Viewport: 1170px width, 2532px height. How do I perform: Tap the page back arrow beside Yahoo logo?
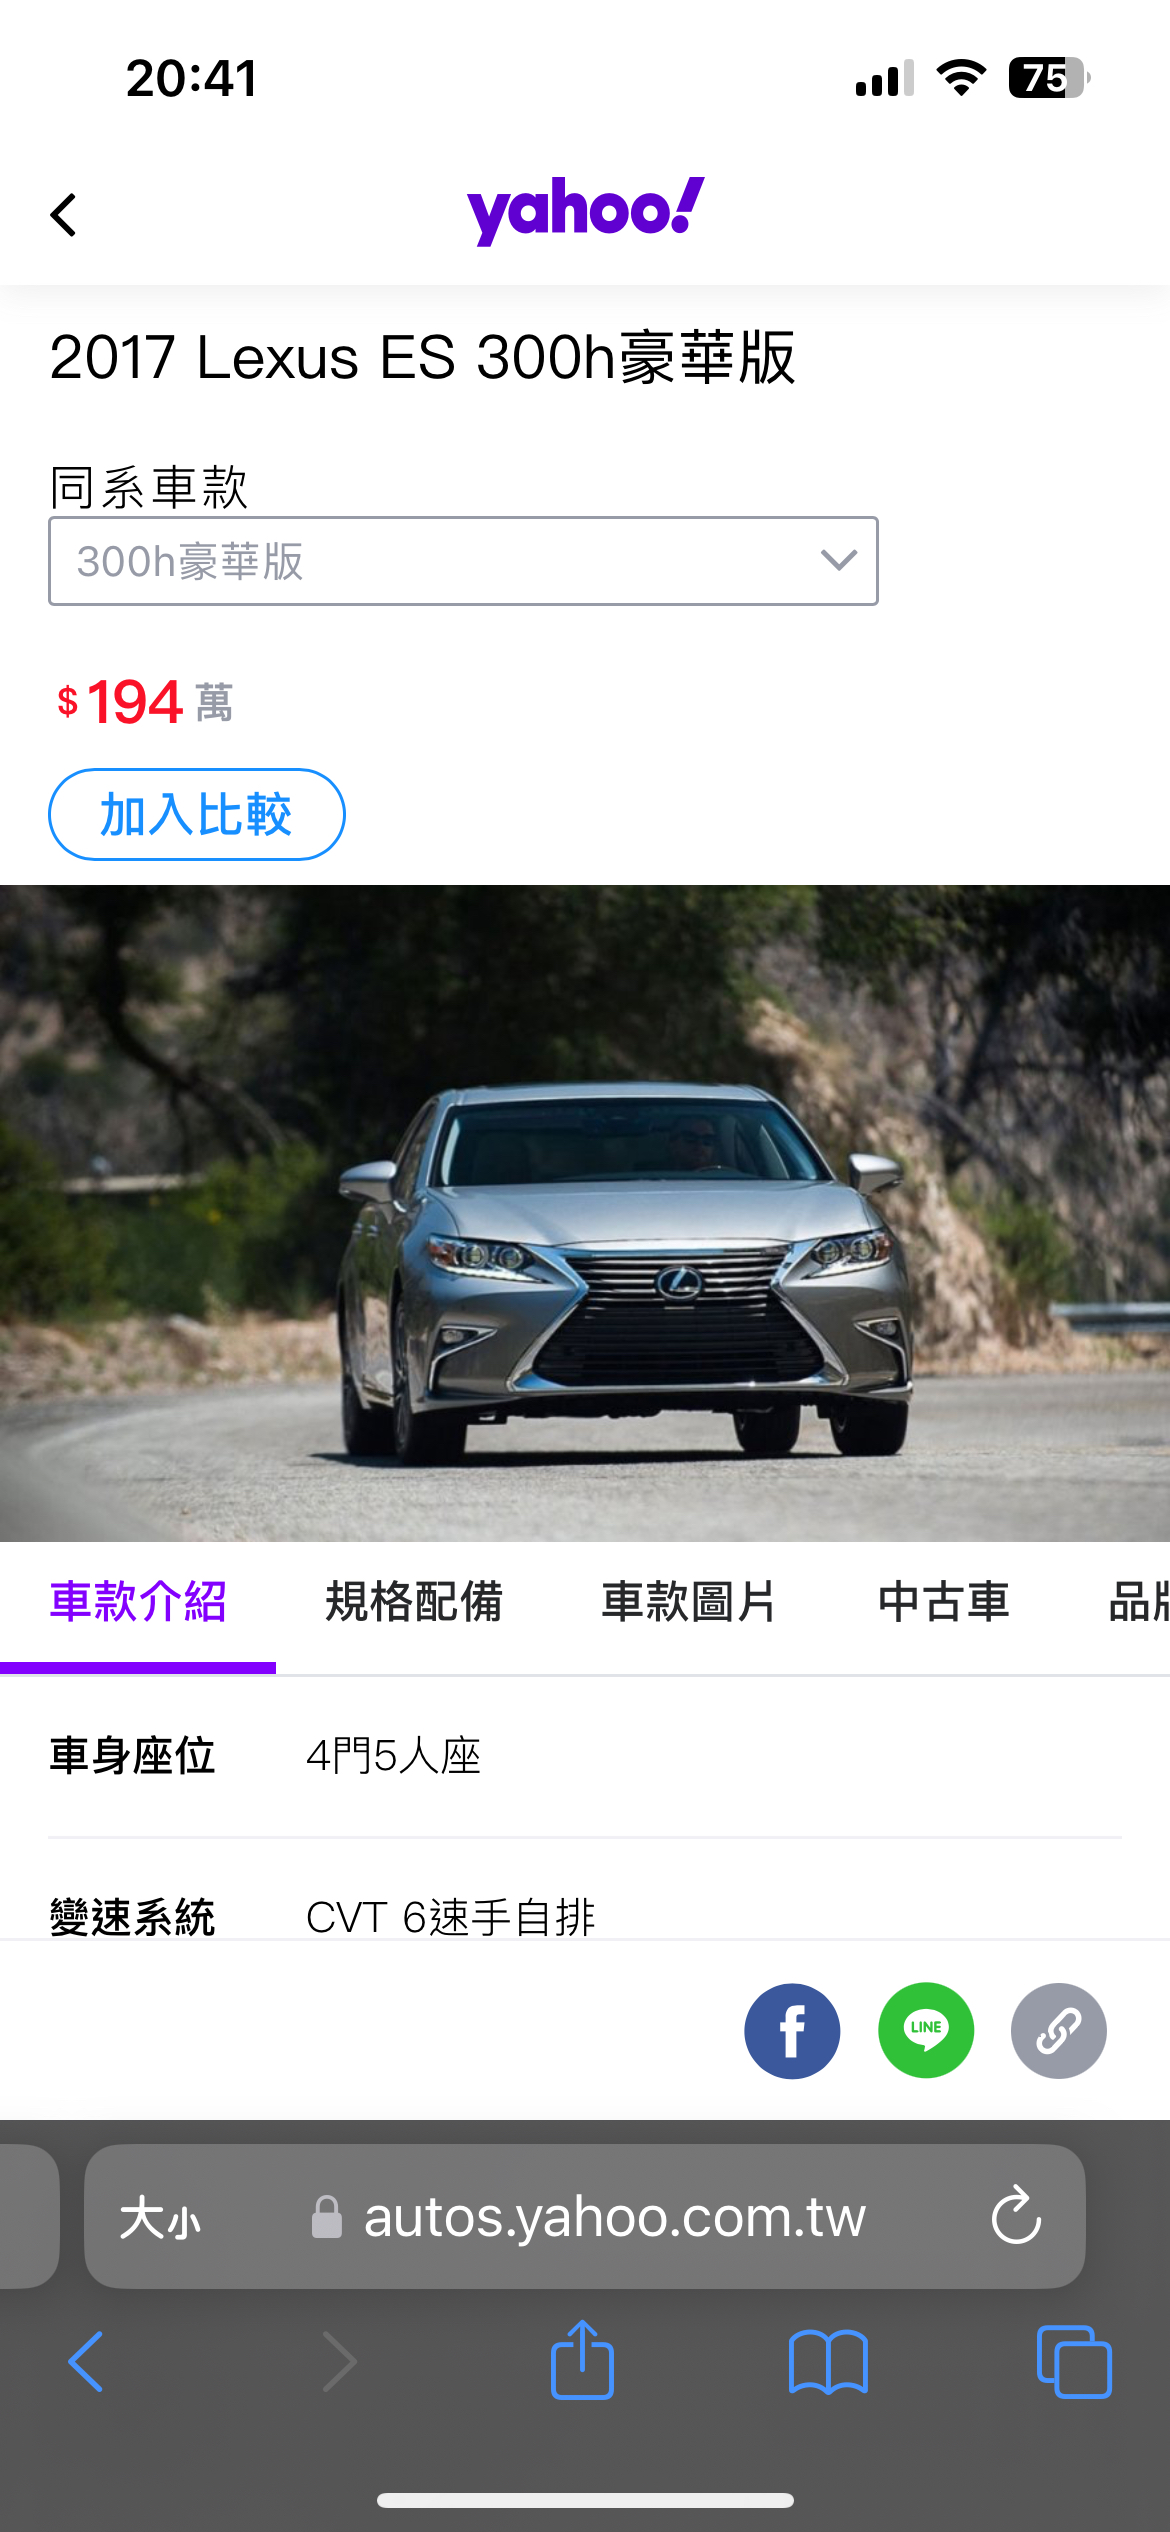click(x=64, y=215)
